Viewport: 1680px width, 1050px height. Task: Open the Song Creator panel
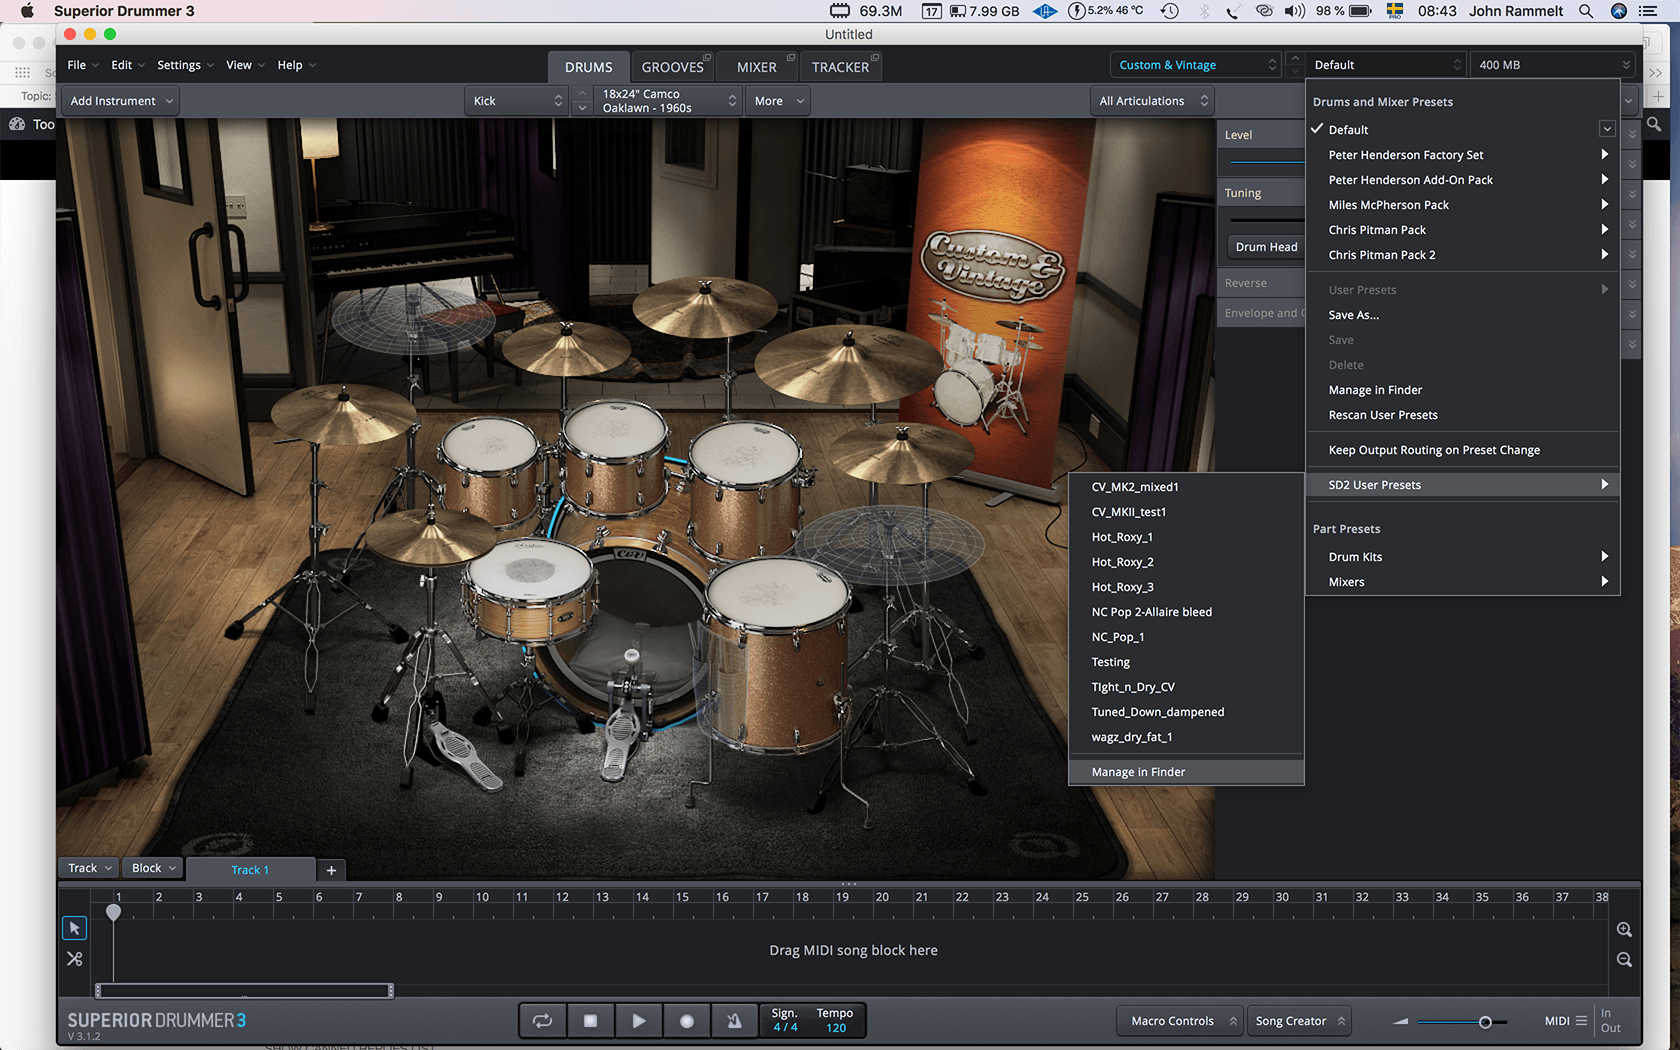1299,1021
